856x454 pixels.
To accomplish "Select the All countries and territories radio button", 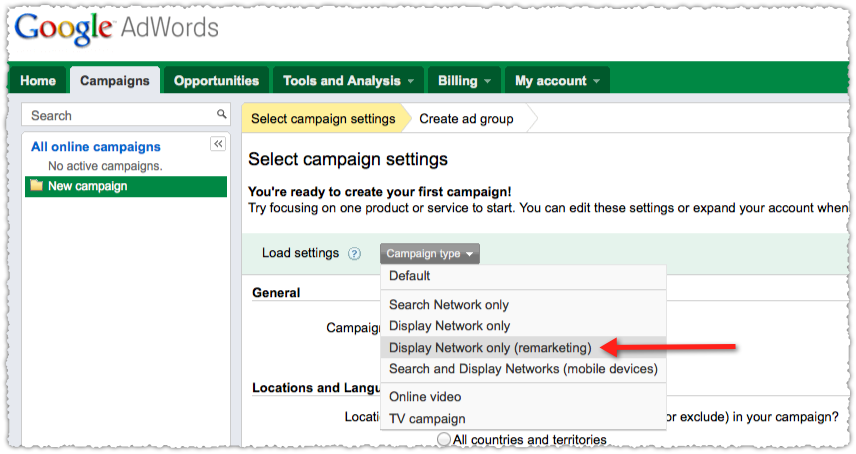I will (444, 439).
